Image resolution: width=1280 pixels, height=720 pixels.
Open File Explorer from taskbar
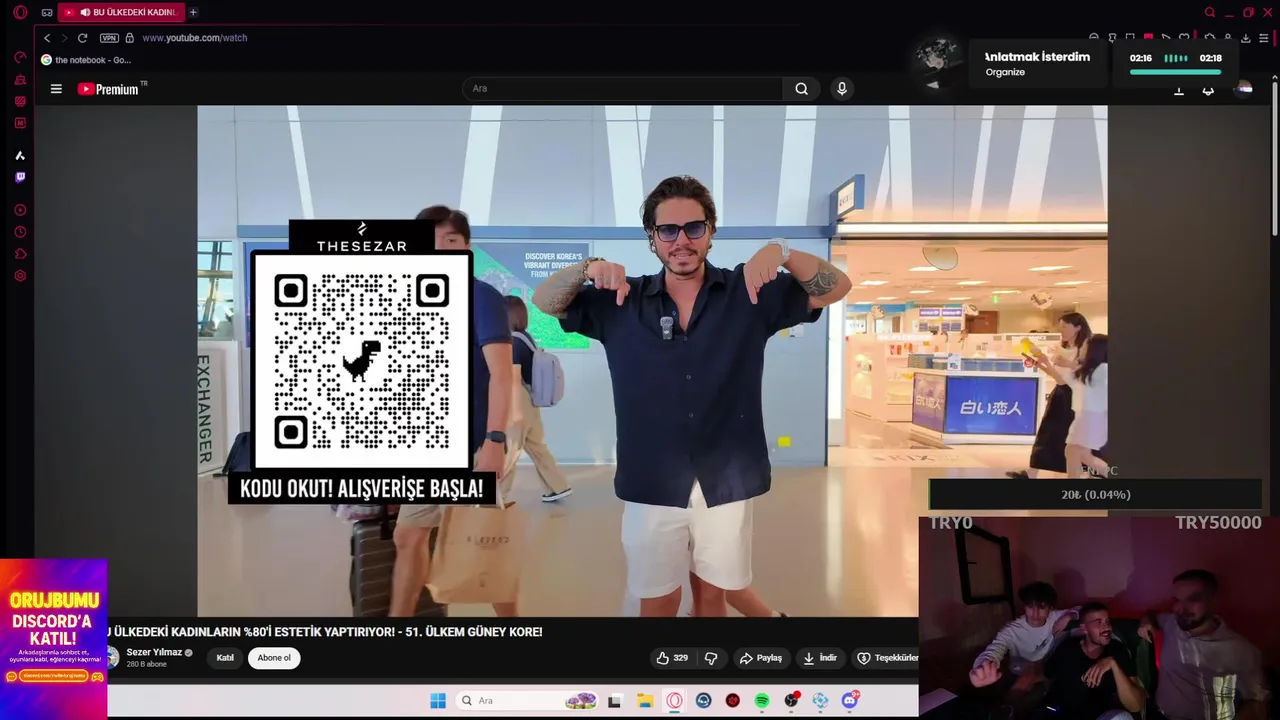pos(645,701)
